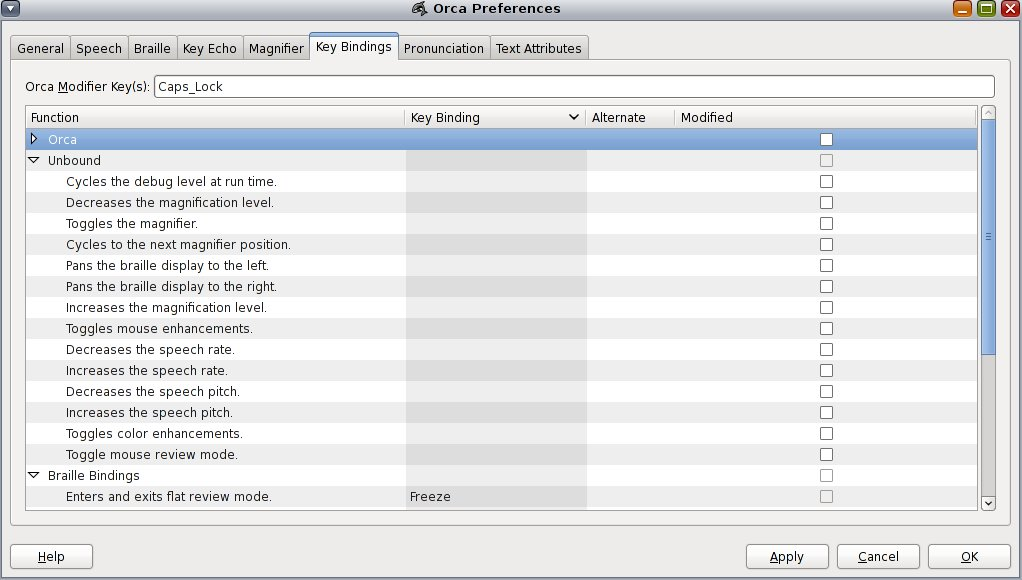The width and height of the screenshot is (1022, 580).
Task: Check Modified for Increases the speech rate
Action: pos(826,370)
